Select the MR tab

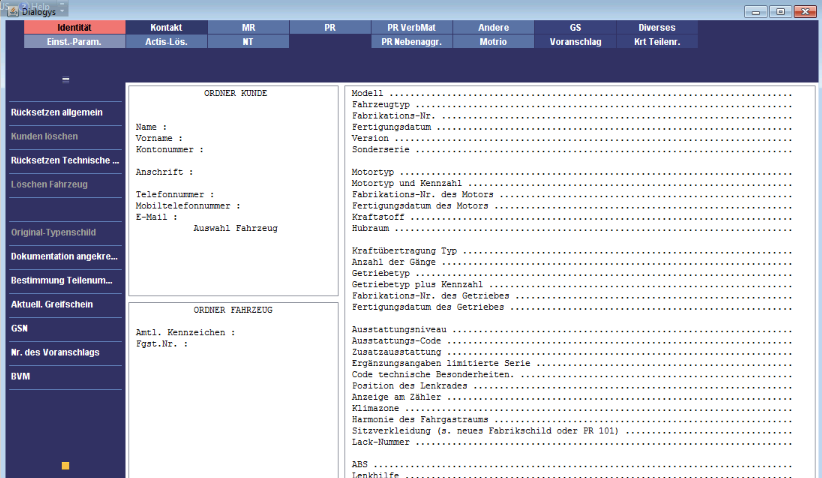click(247, 28)
